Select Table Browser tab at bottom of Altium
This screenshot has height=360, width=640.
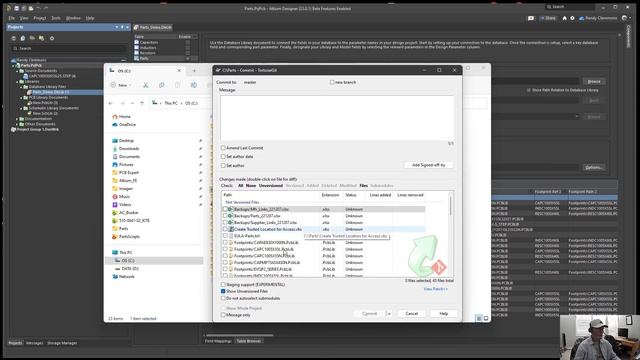coord(249,341)
